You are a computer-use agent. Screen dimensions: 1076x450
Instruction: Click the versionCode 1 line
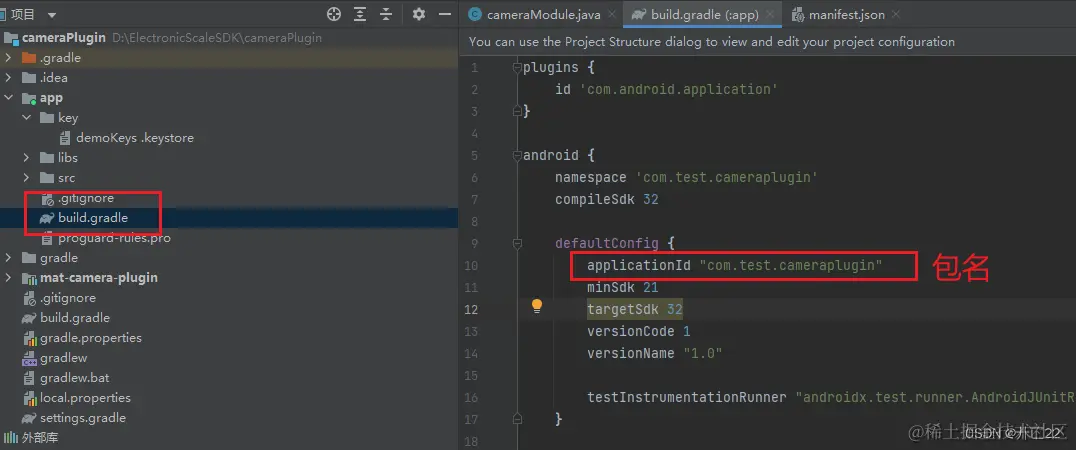coord(638,331)
